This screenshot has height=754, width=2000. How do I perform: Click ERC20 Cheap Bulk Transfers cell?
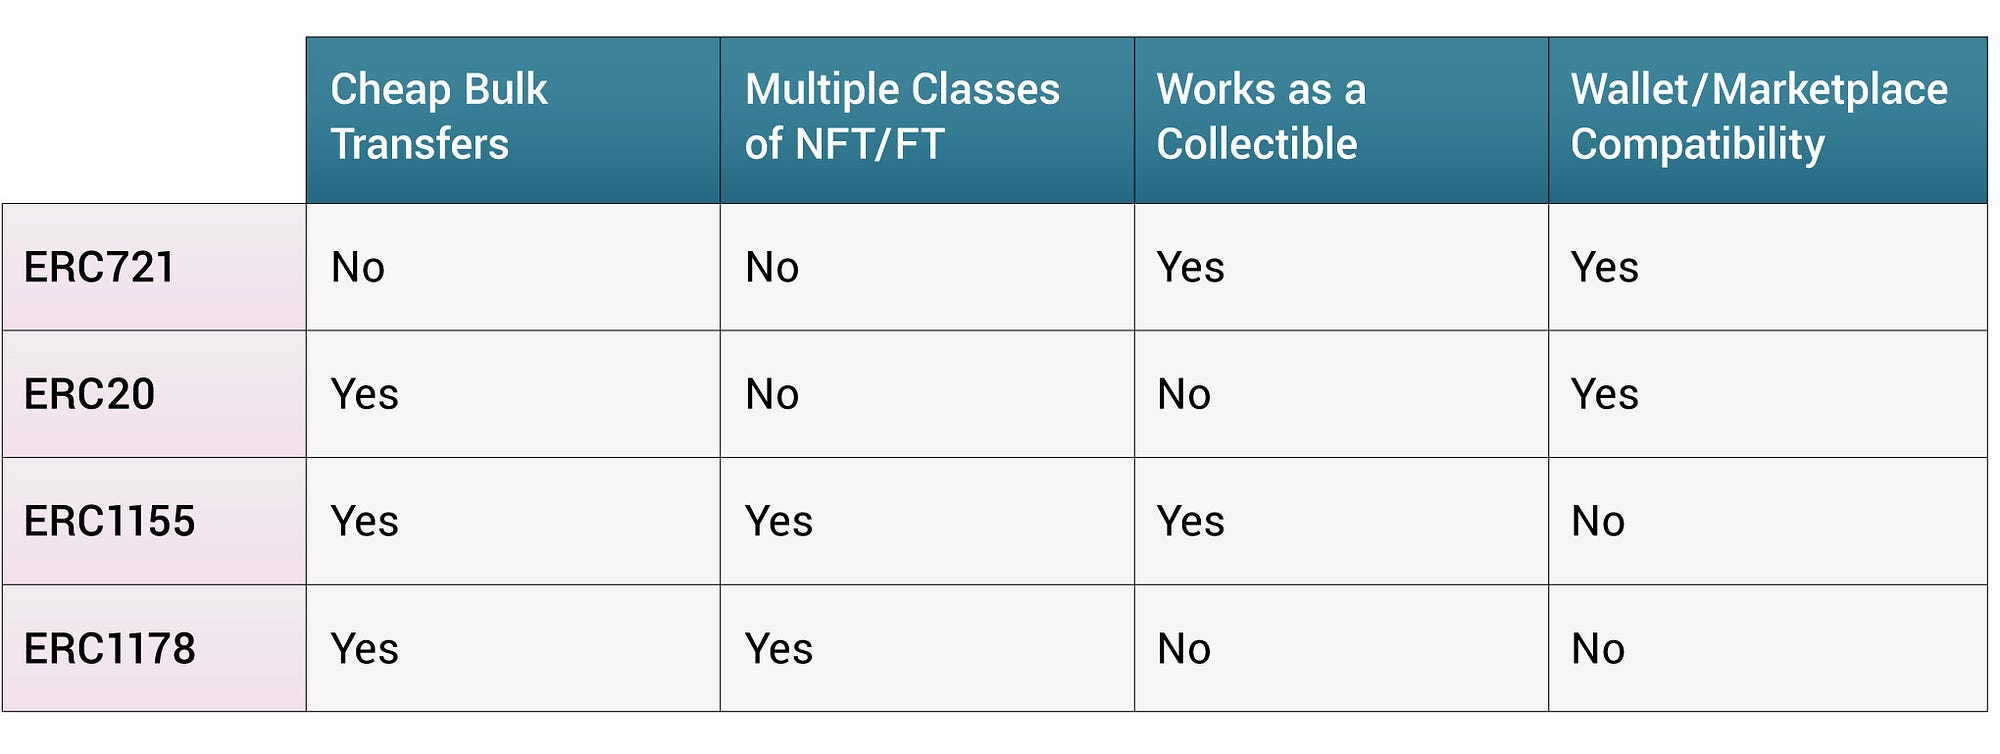click(513, 394)
